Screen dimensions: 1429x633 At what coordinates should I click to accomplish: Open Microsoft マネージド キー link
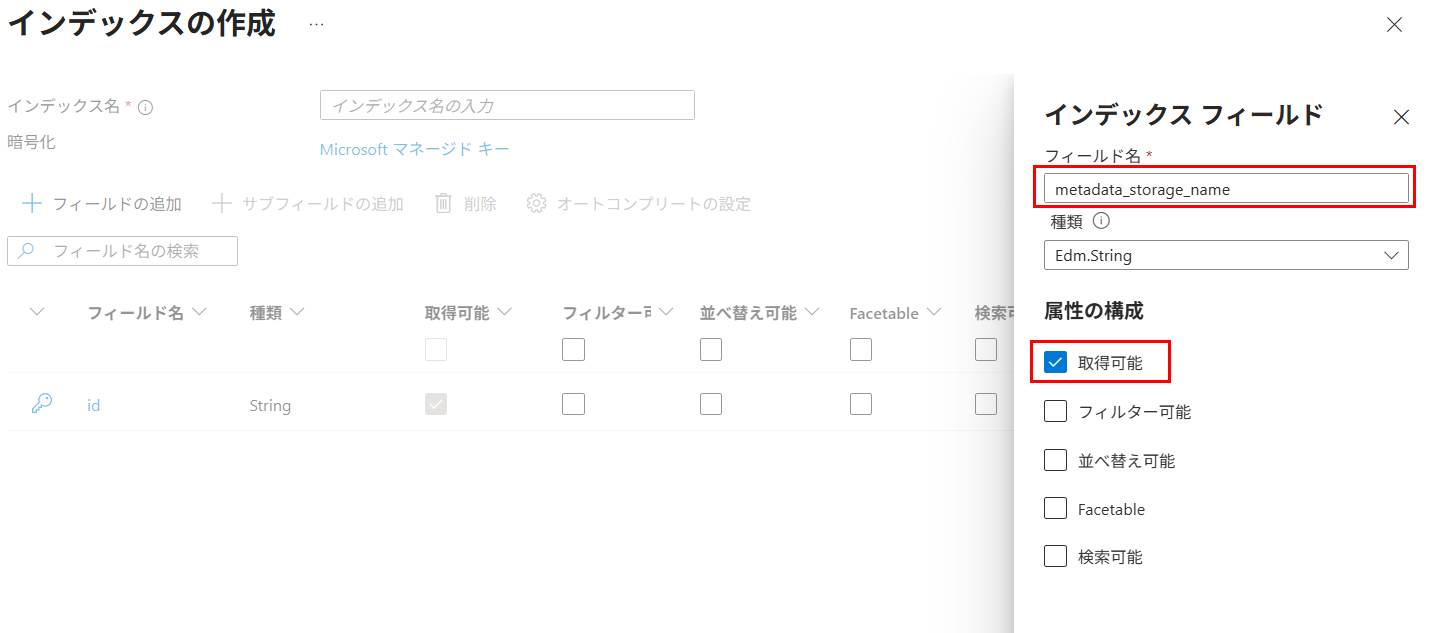[414, 149]
